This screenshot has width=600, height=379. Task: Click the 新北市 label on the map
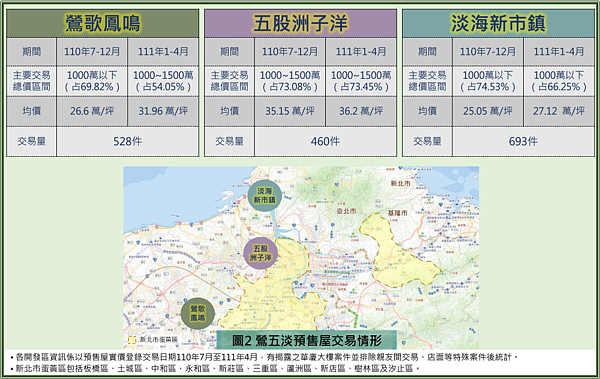click(x=400, y=183)
